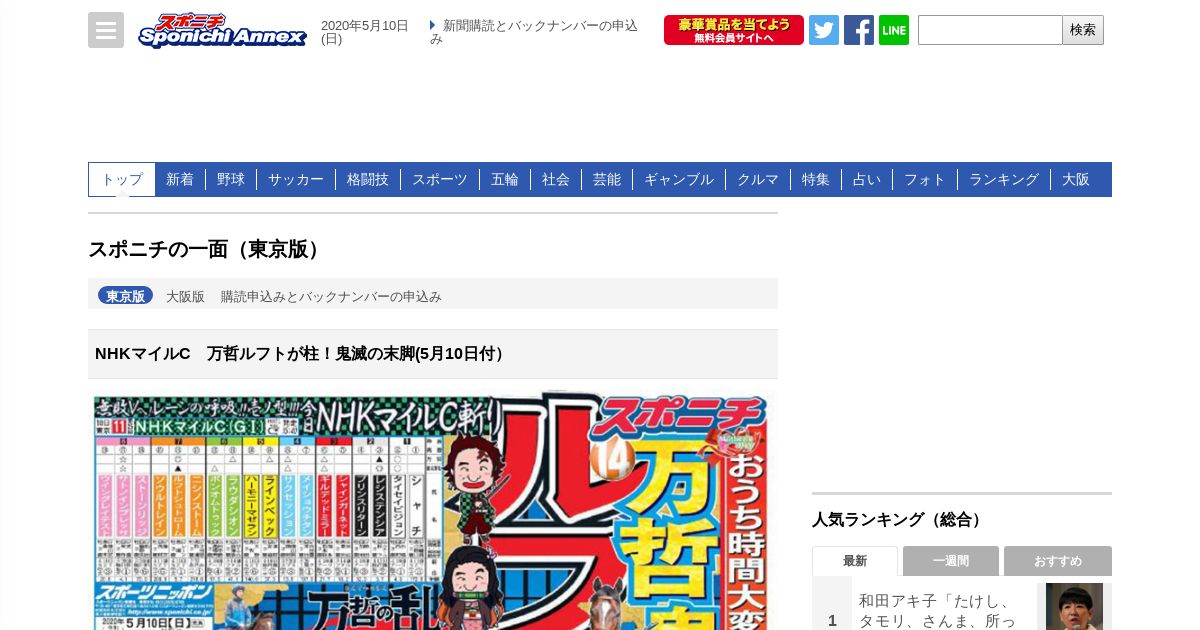Open the newspaper front page image
This screenshot has height=630, width=1200.
tap(432, 511)
